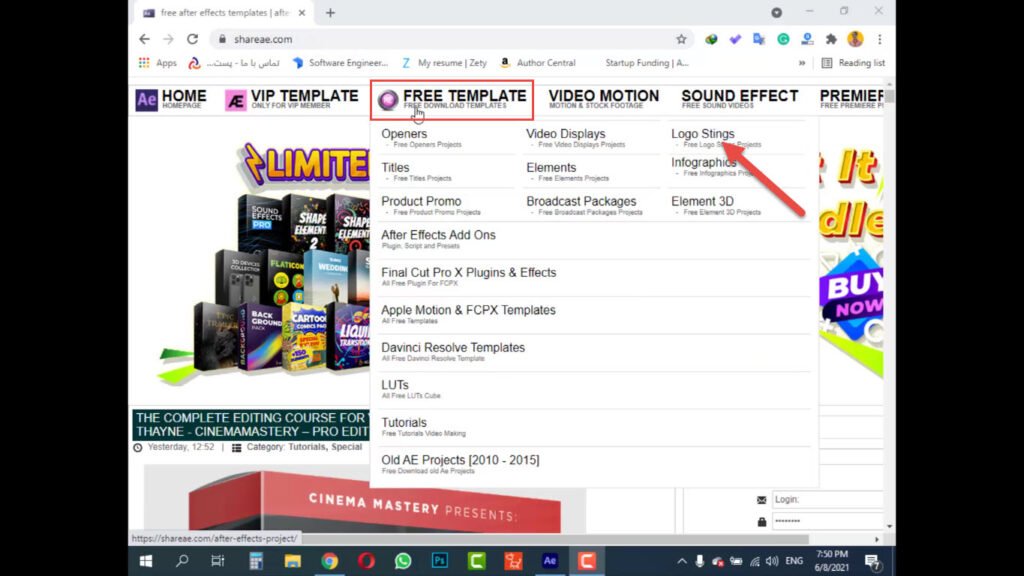Select Openers from the dropdown
Image resolution: width=1024 pixels, height=576 pixels.
click(404, 134)
